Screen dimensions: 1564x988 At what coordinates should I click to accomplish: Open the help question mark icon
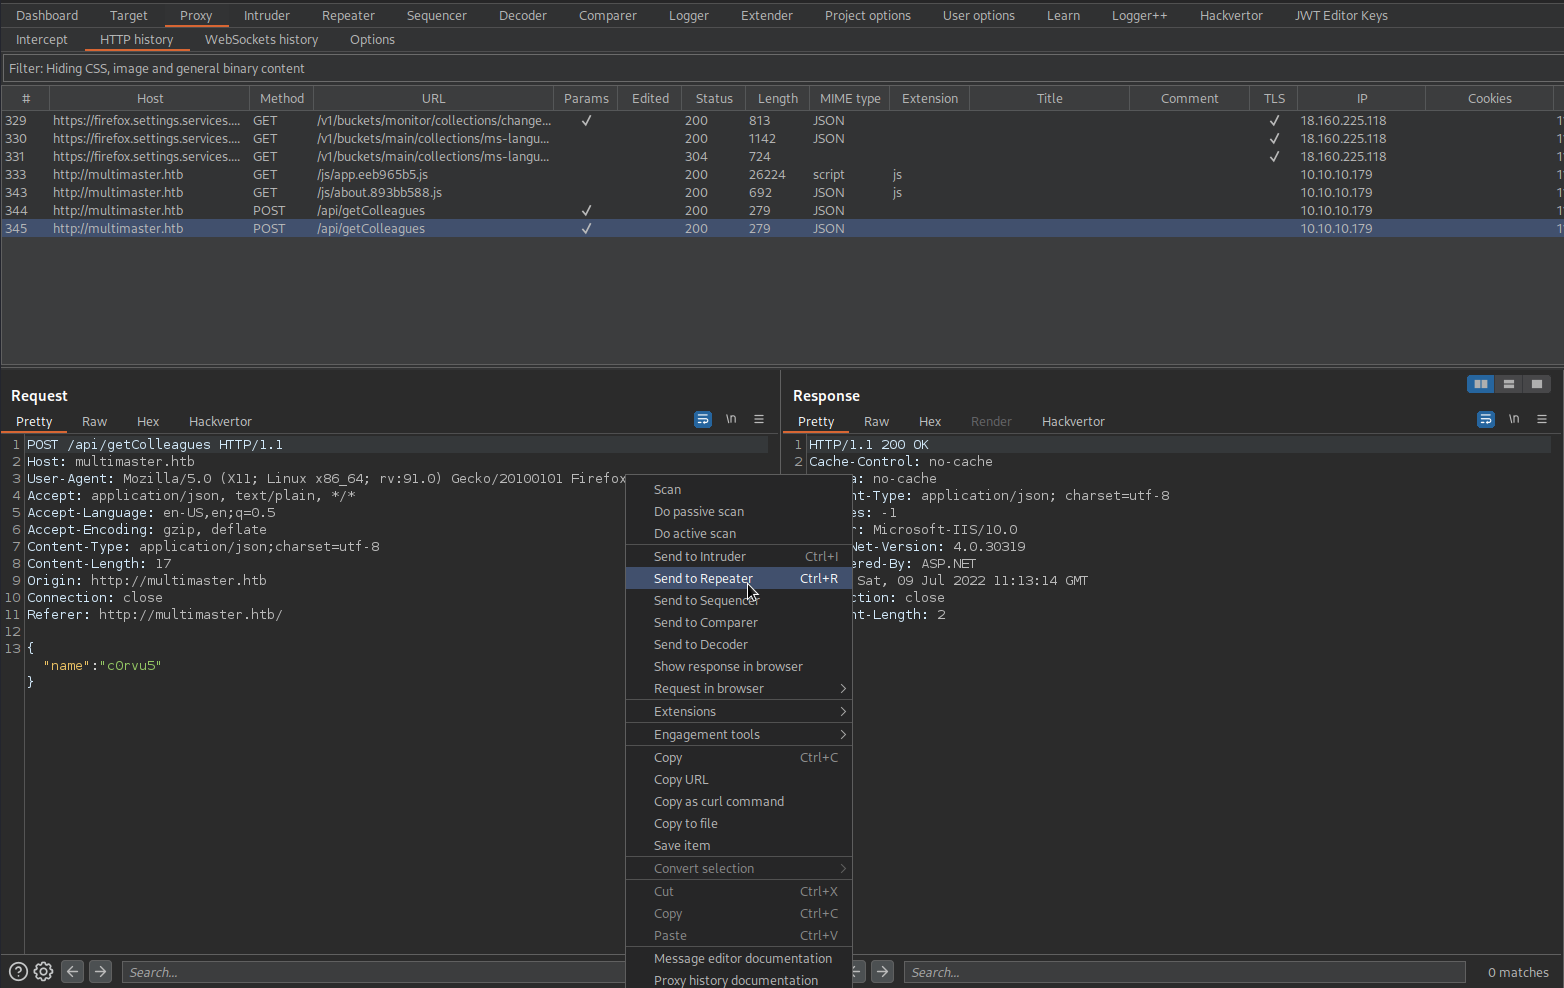click(x=18, y=971)
